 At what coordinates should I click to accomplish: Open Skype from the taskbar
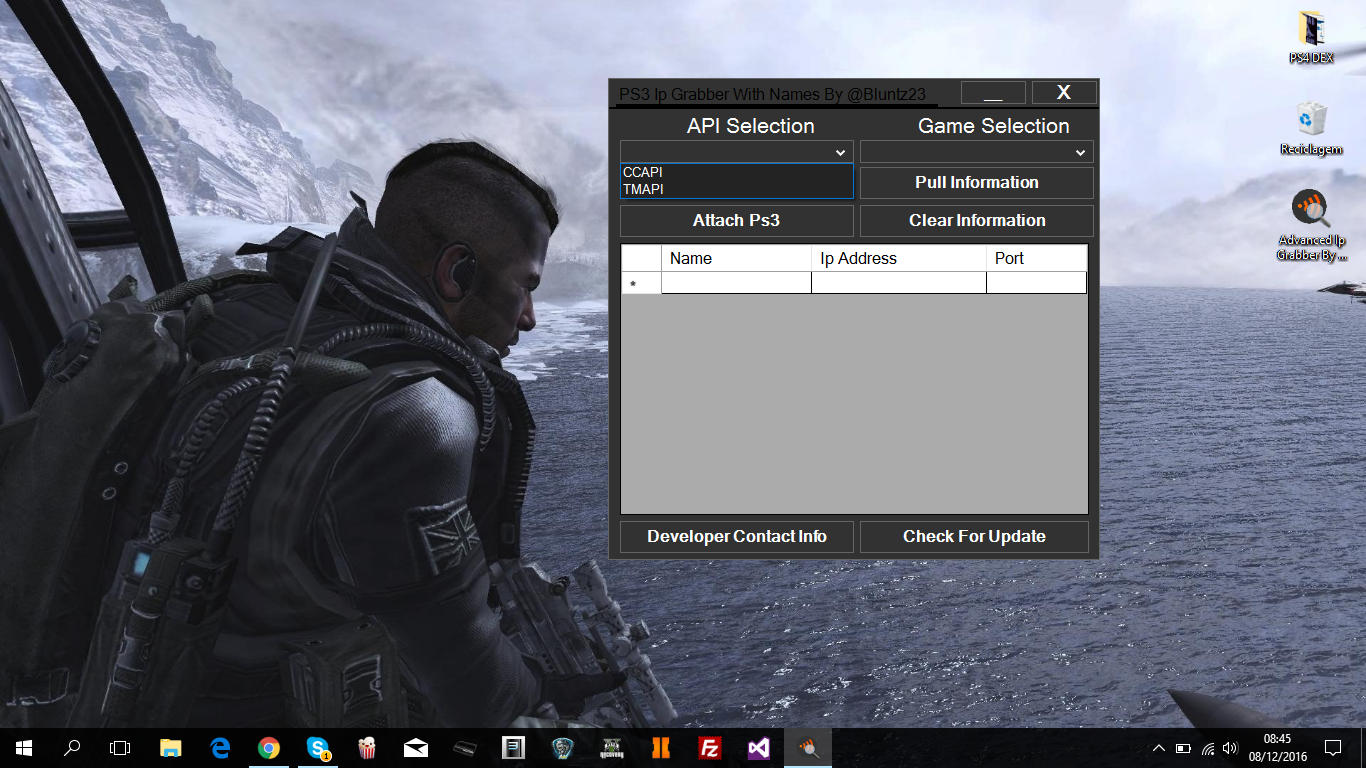click(318, 748)
